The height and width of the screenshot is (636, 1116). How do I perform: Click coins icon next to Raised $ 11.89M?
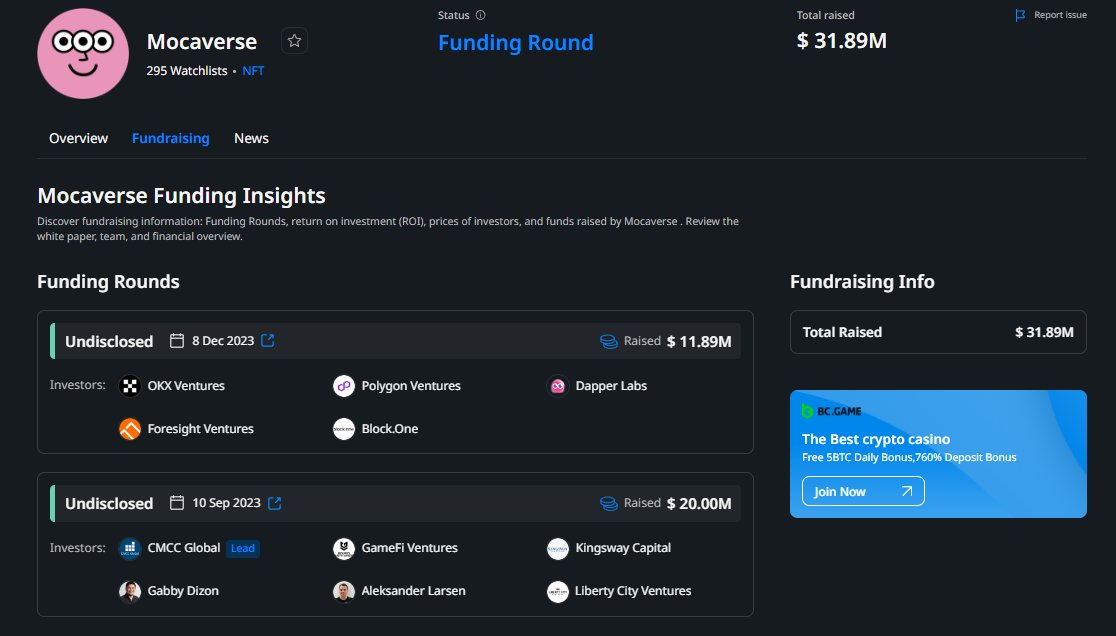(609, 341)
